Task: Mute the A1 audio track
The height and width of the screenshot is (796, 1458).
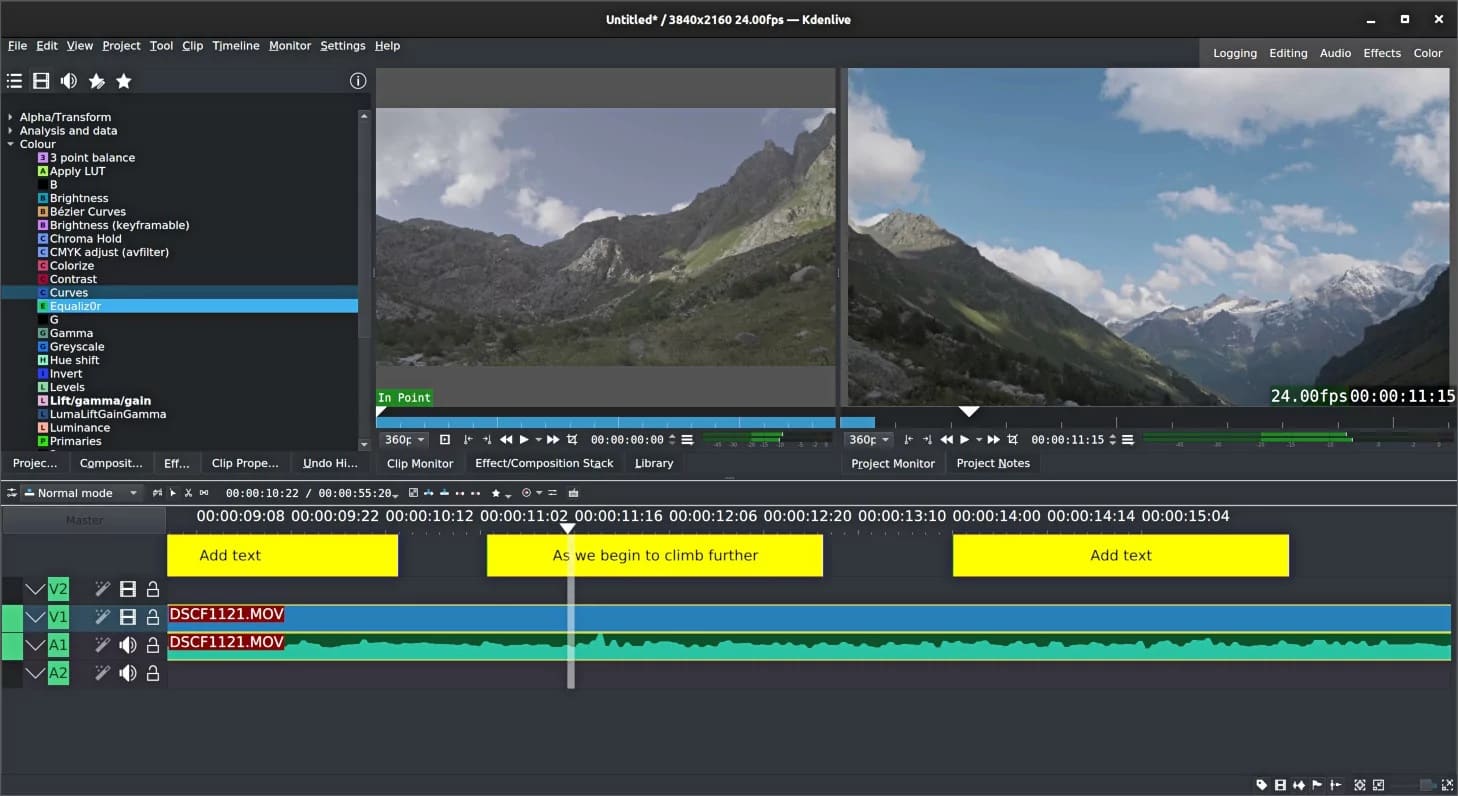Action: point(128,646)
